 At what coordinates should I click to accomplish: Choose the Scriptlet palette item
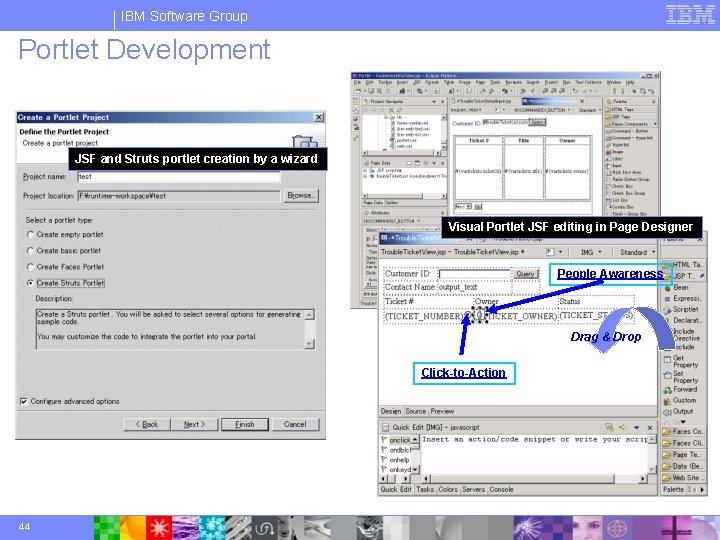681,309
